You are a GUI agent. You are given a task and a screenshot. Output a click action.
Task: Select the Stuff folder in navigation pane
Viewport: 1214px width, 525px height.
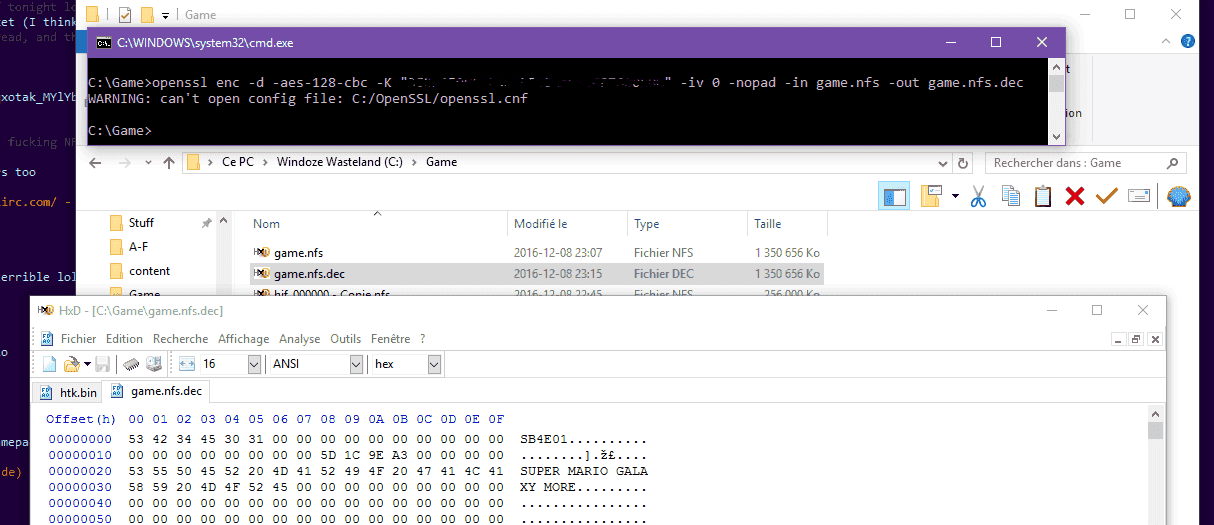141,223
